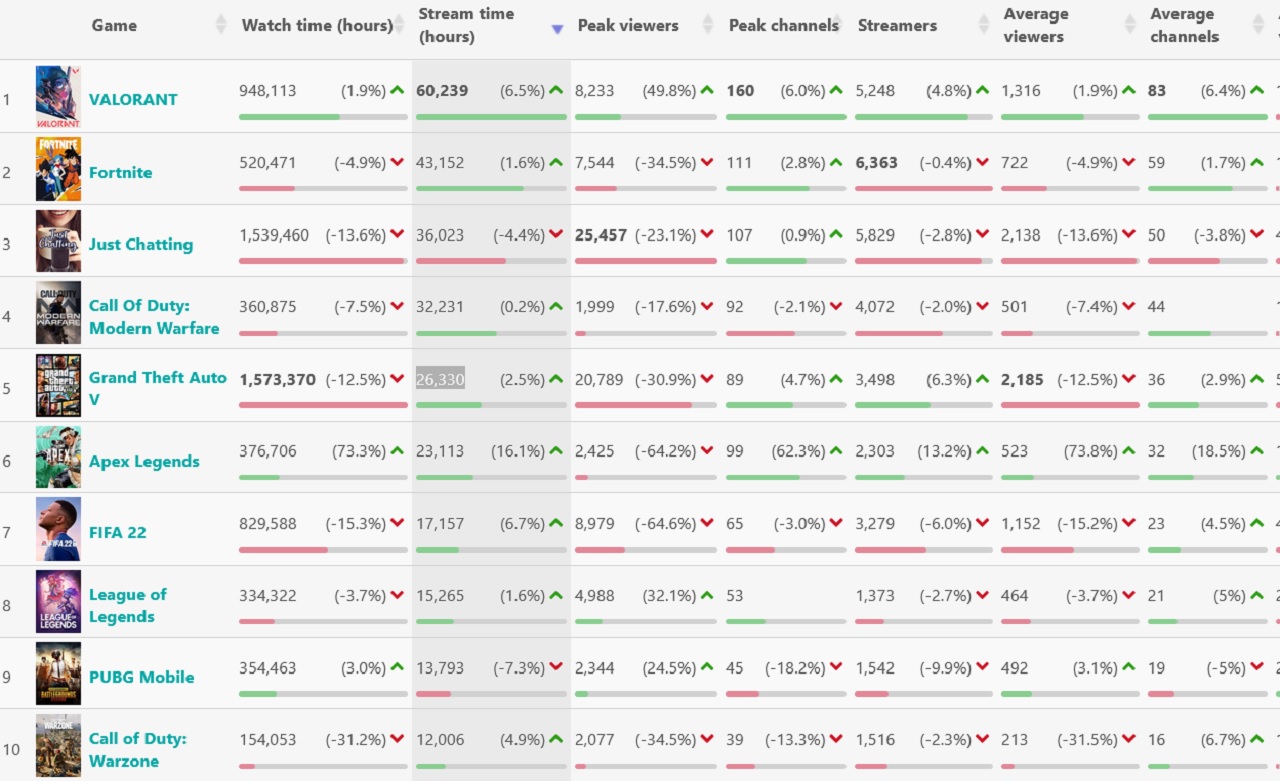The height and width of the screenshot is (781, 1280).
Task: Click League of Legends peak channels value 53
Action: click(735, 595)
